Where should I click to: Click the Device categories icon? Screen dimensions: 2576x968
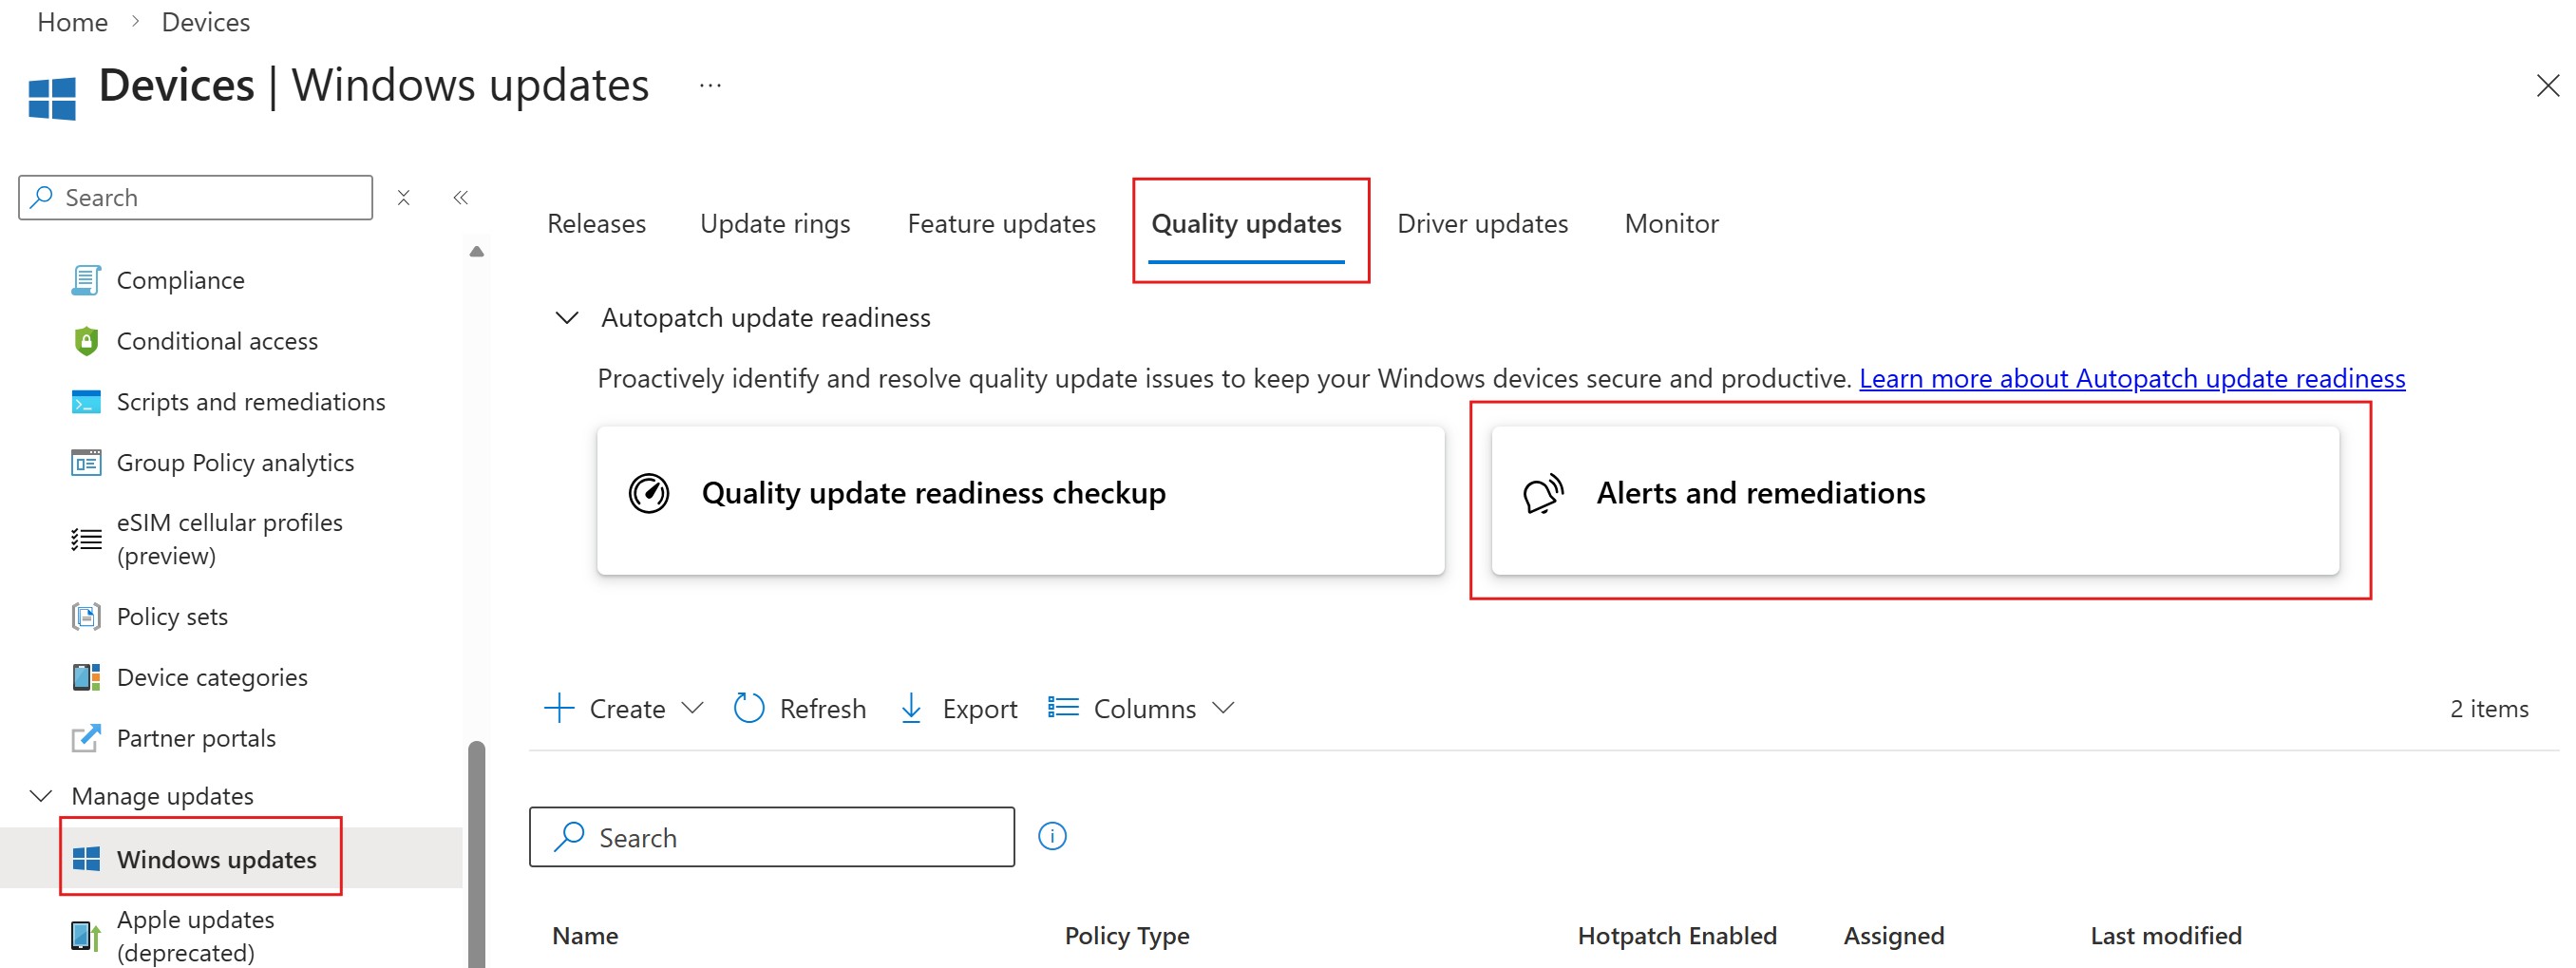[86, 677]
